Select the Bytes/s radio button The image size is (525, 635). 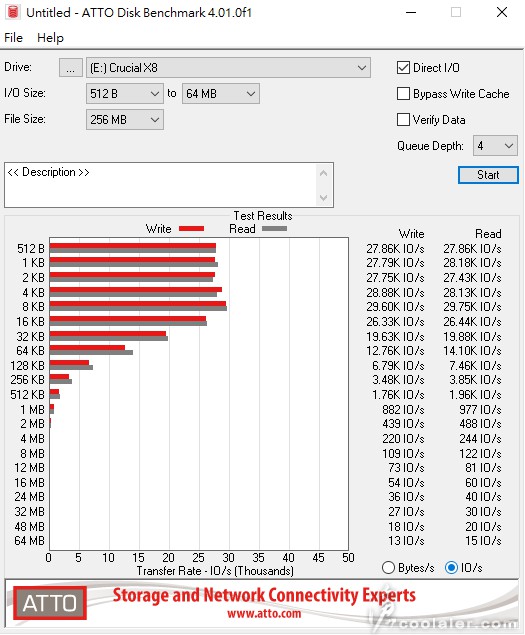point(388,567)
